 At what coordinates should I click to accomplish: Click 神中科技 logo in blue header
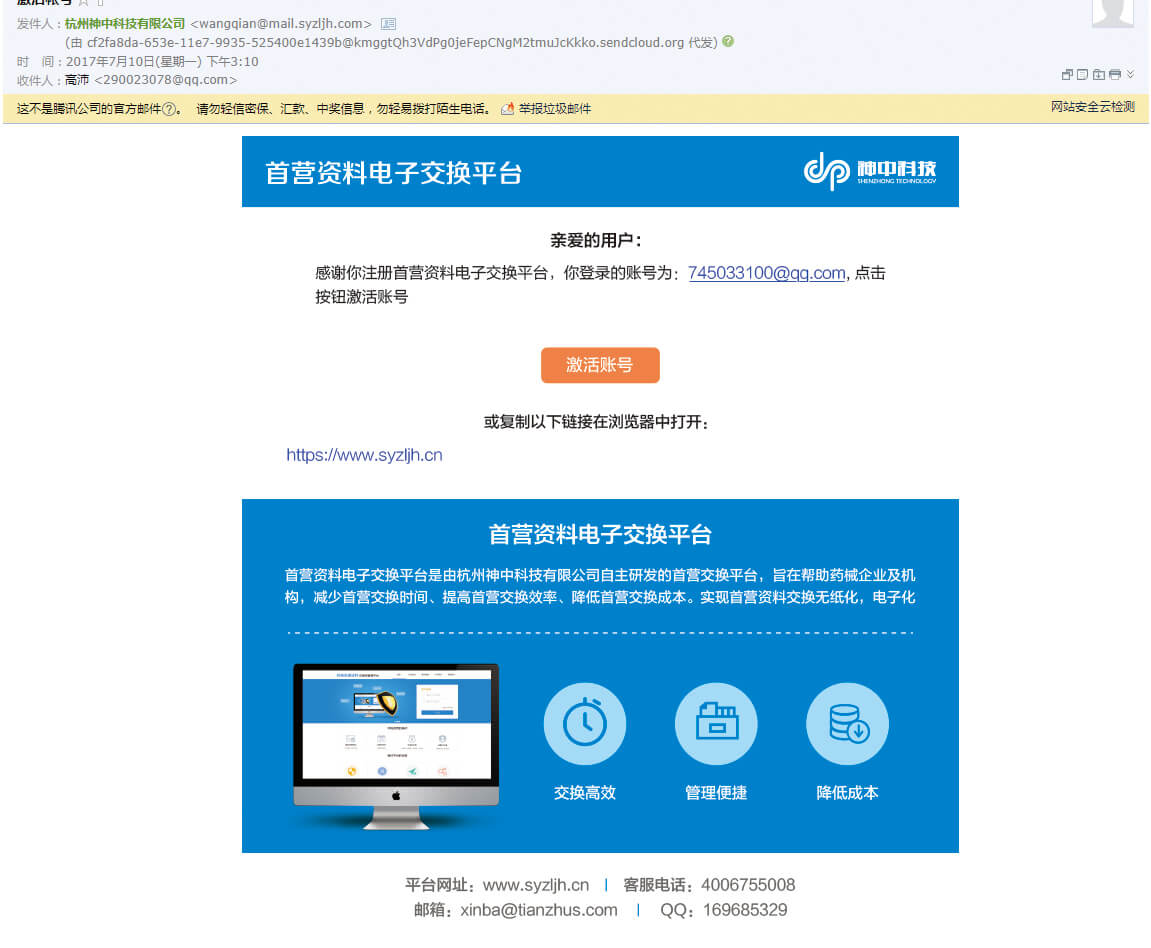(870, 171)
